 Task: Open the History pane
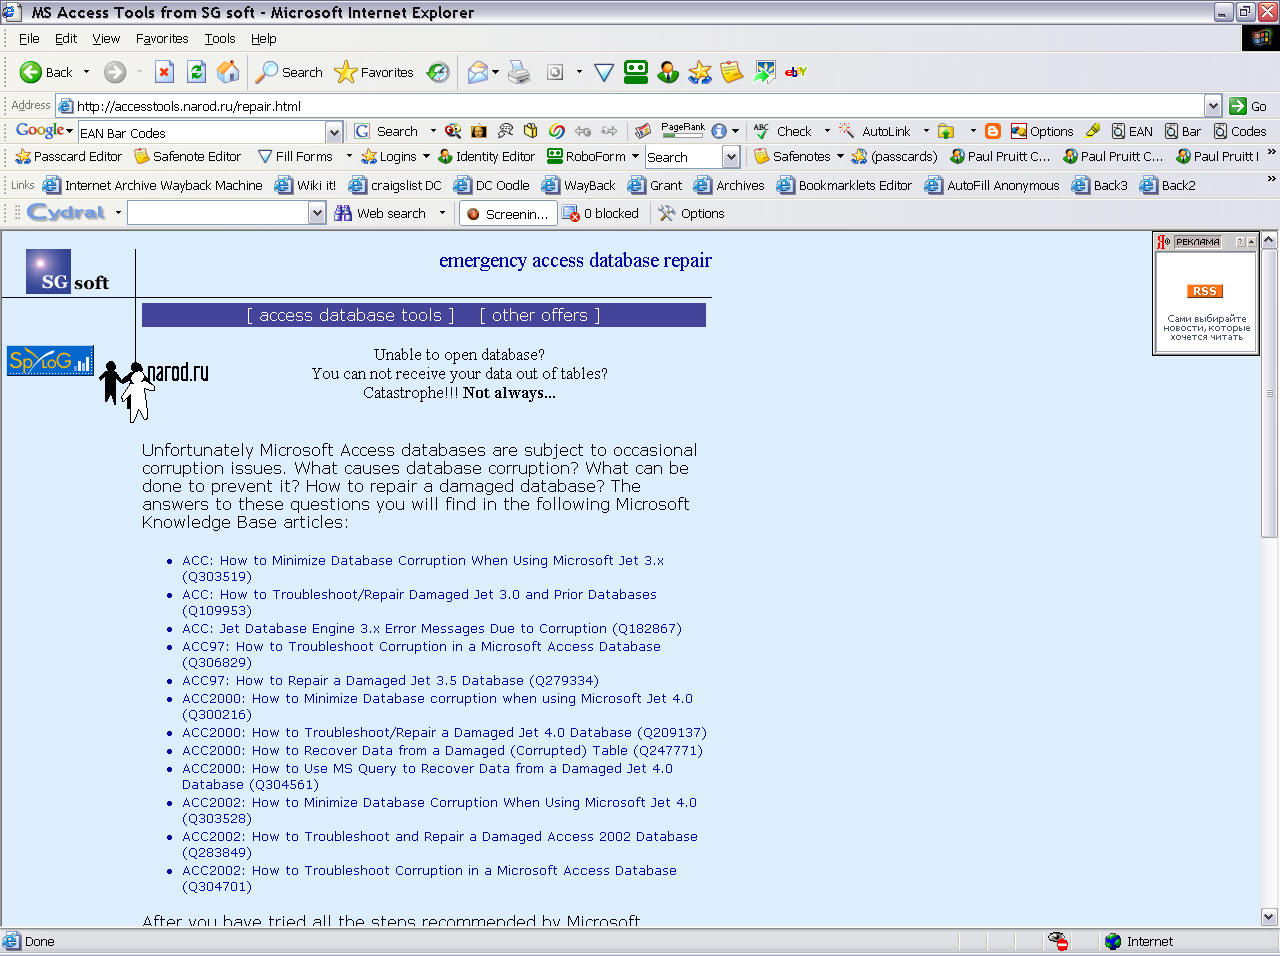[x=438, y=72]
